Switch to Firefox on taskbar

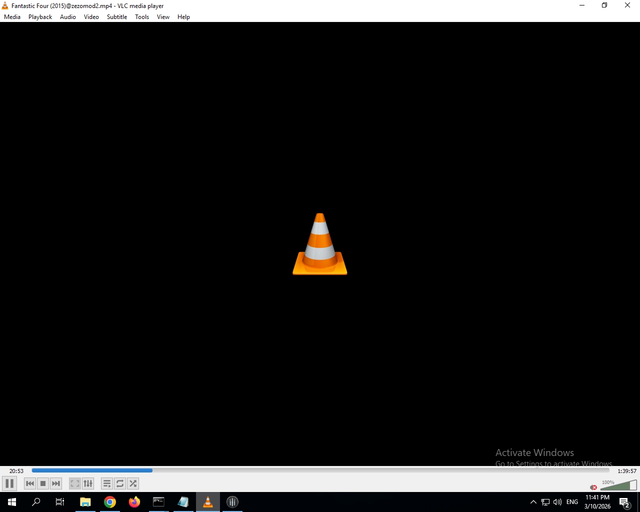click(x=134, y=502)
